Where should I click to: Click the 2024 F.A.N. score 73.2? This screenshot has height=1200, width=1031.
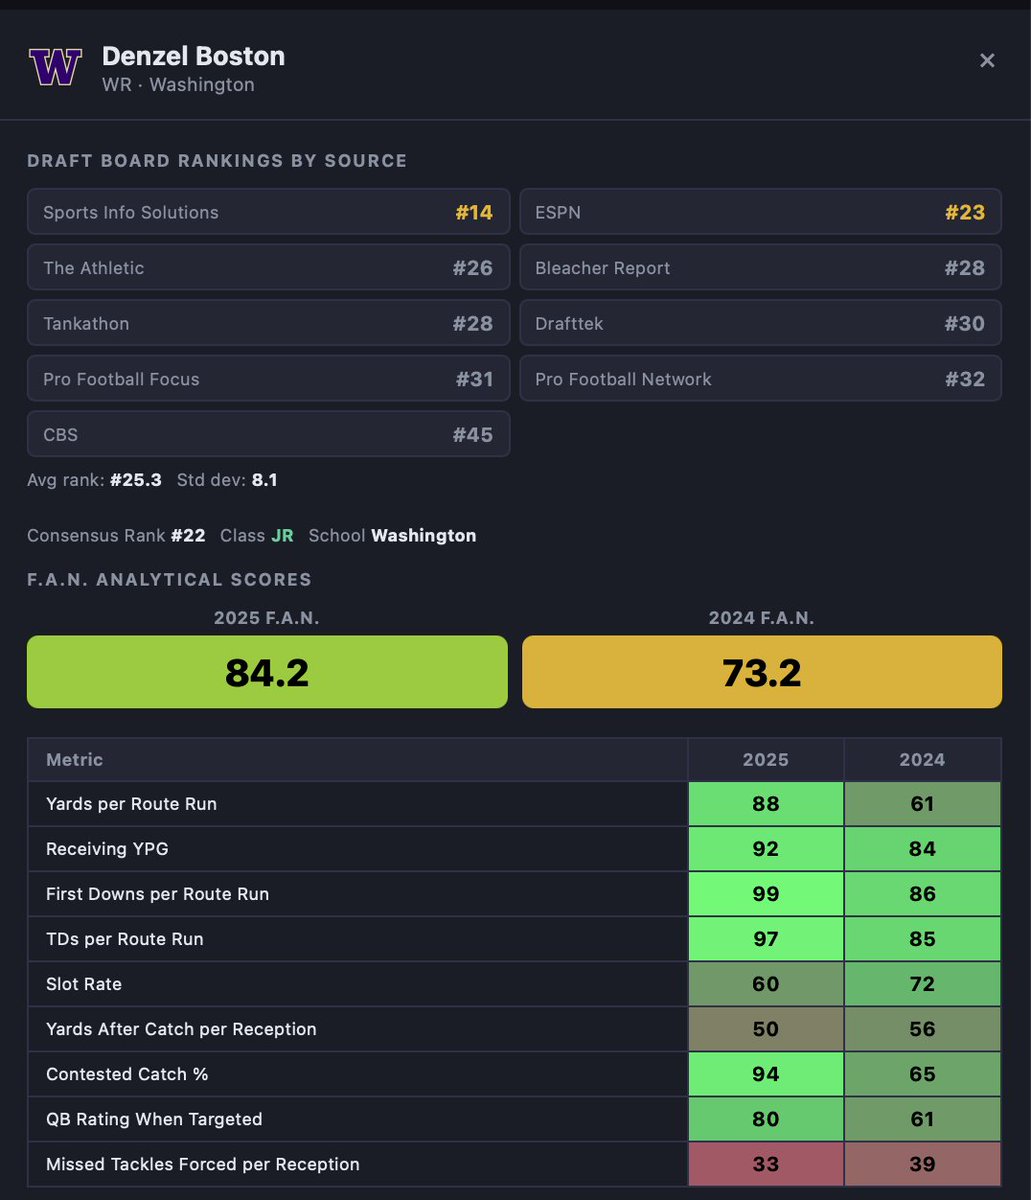pyautogui.click(x=762, y=672)
